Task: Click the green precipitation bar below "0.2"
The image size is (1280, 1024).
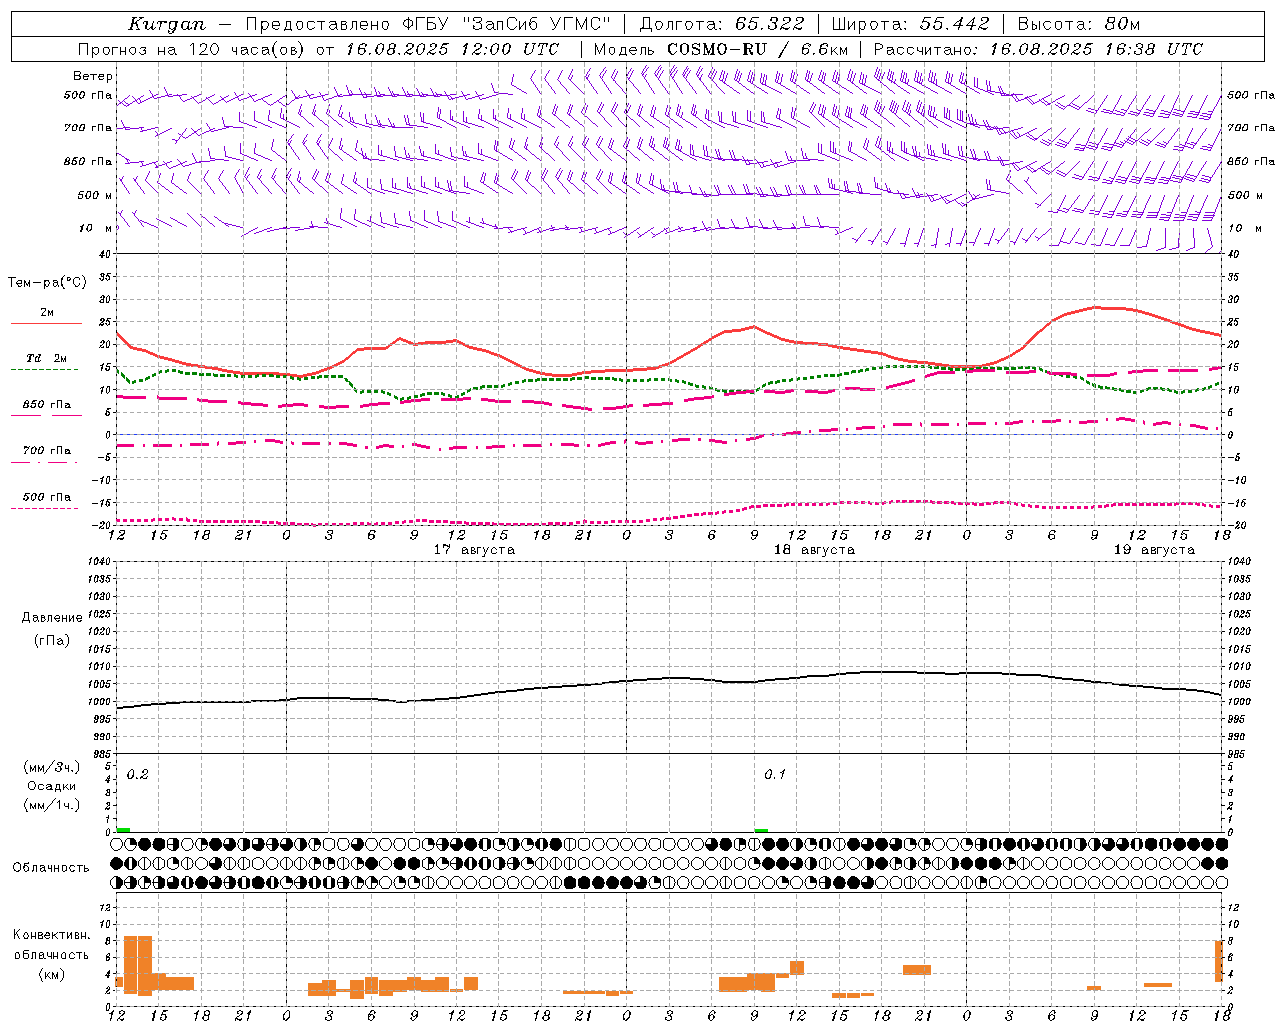Action: click(x=123, y=829)
